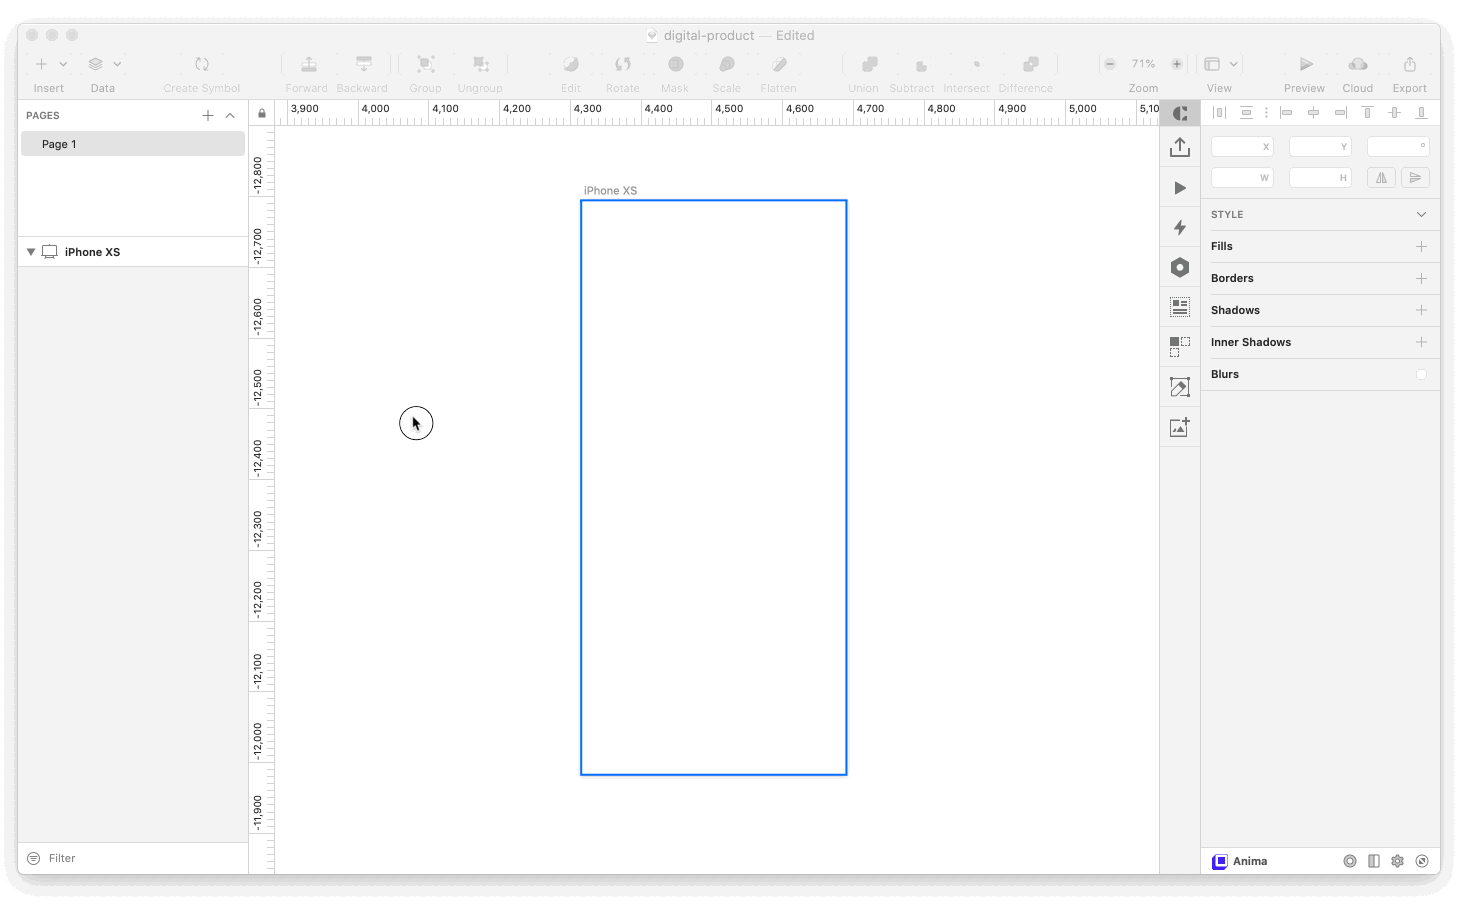
Task: Select the Anima lightning icon
Action: (x=1180, y=226)
